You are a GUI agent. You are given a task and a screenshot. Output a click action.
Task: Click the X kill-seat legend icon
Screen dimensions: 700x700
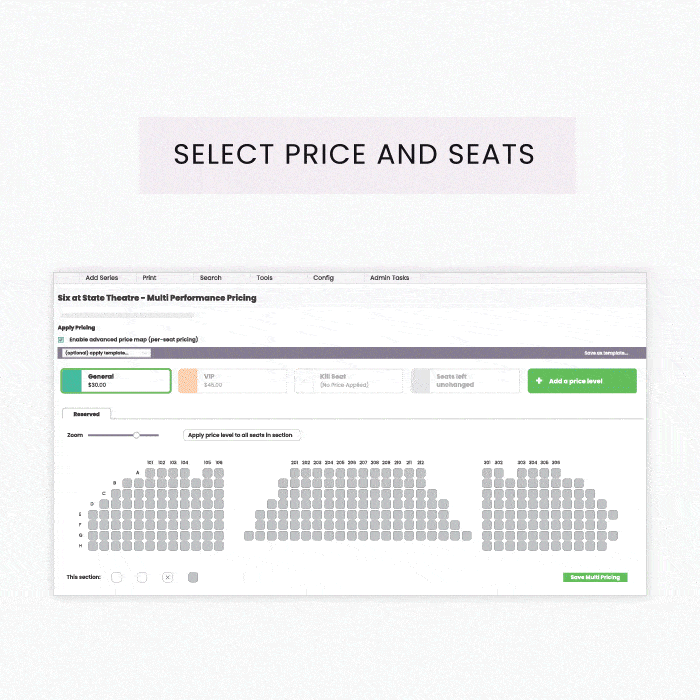167,577
